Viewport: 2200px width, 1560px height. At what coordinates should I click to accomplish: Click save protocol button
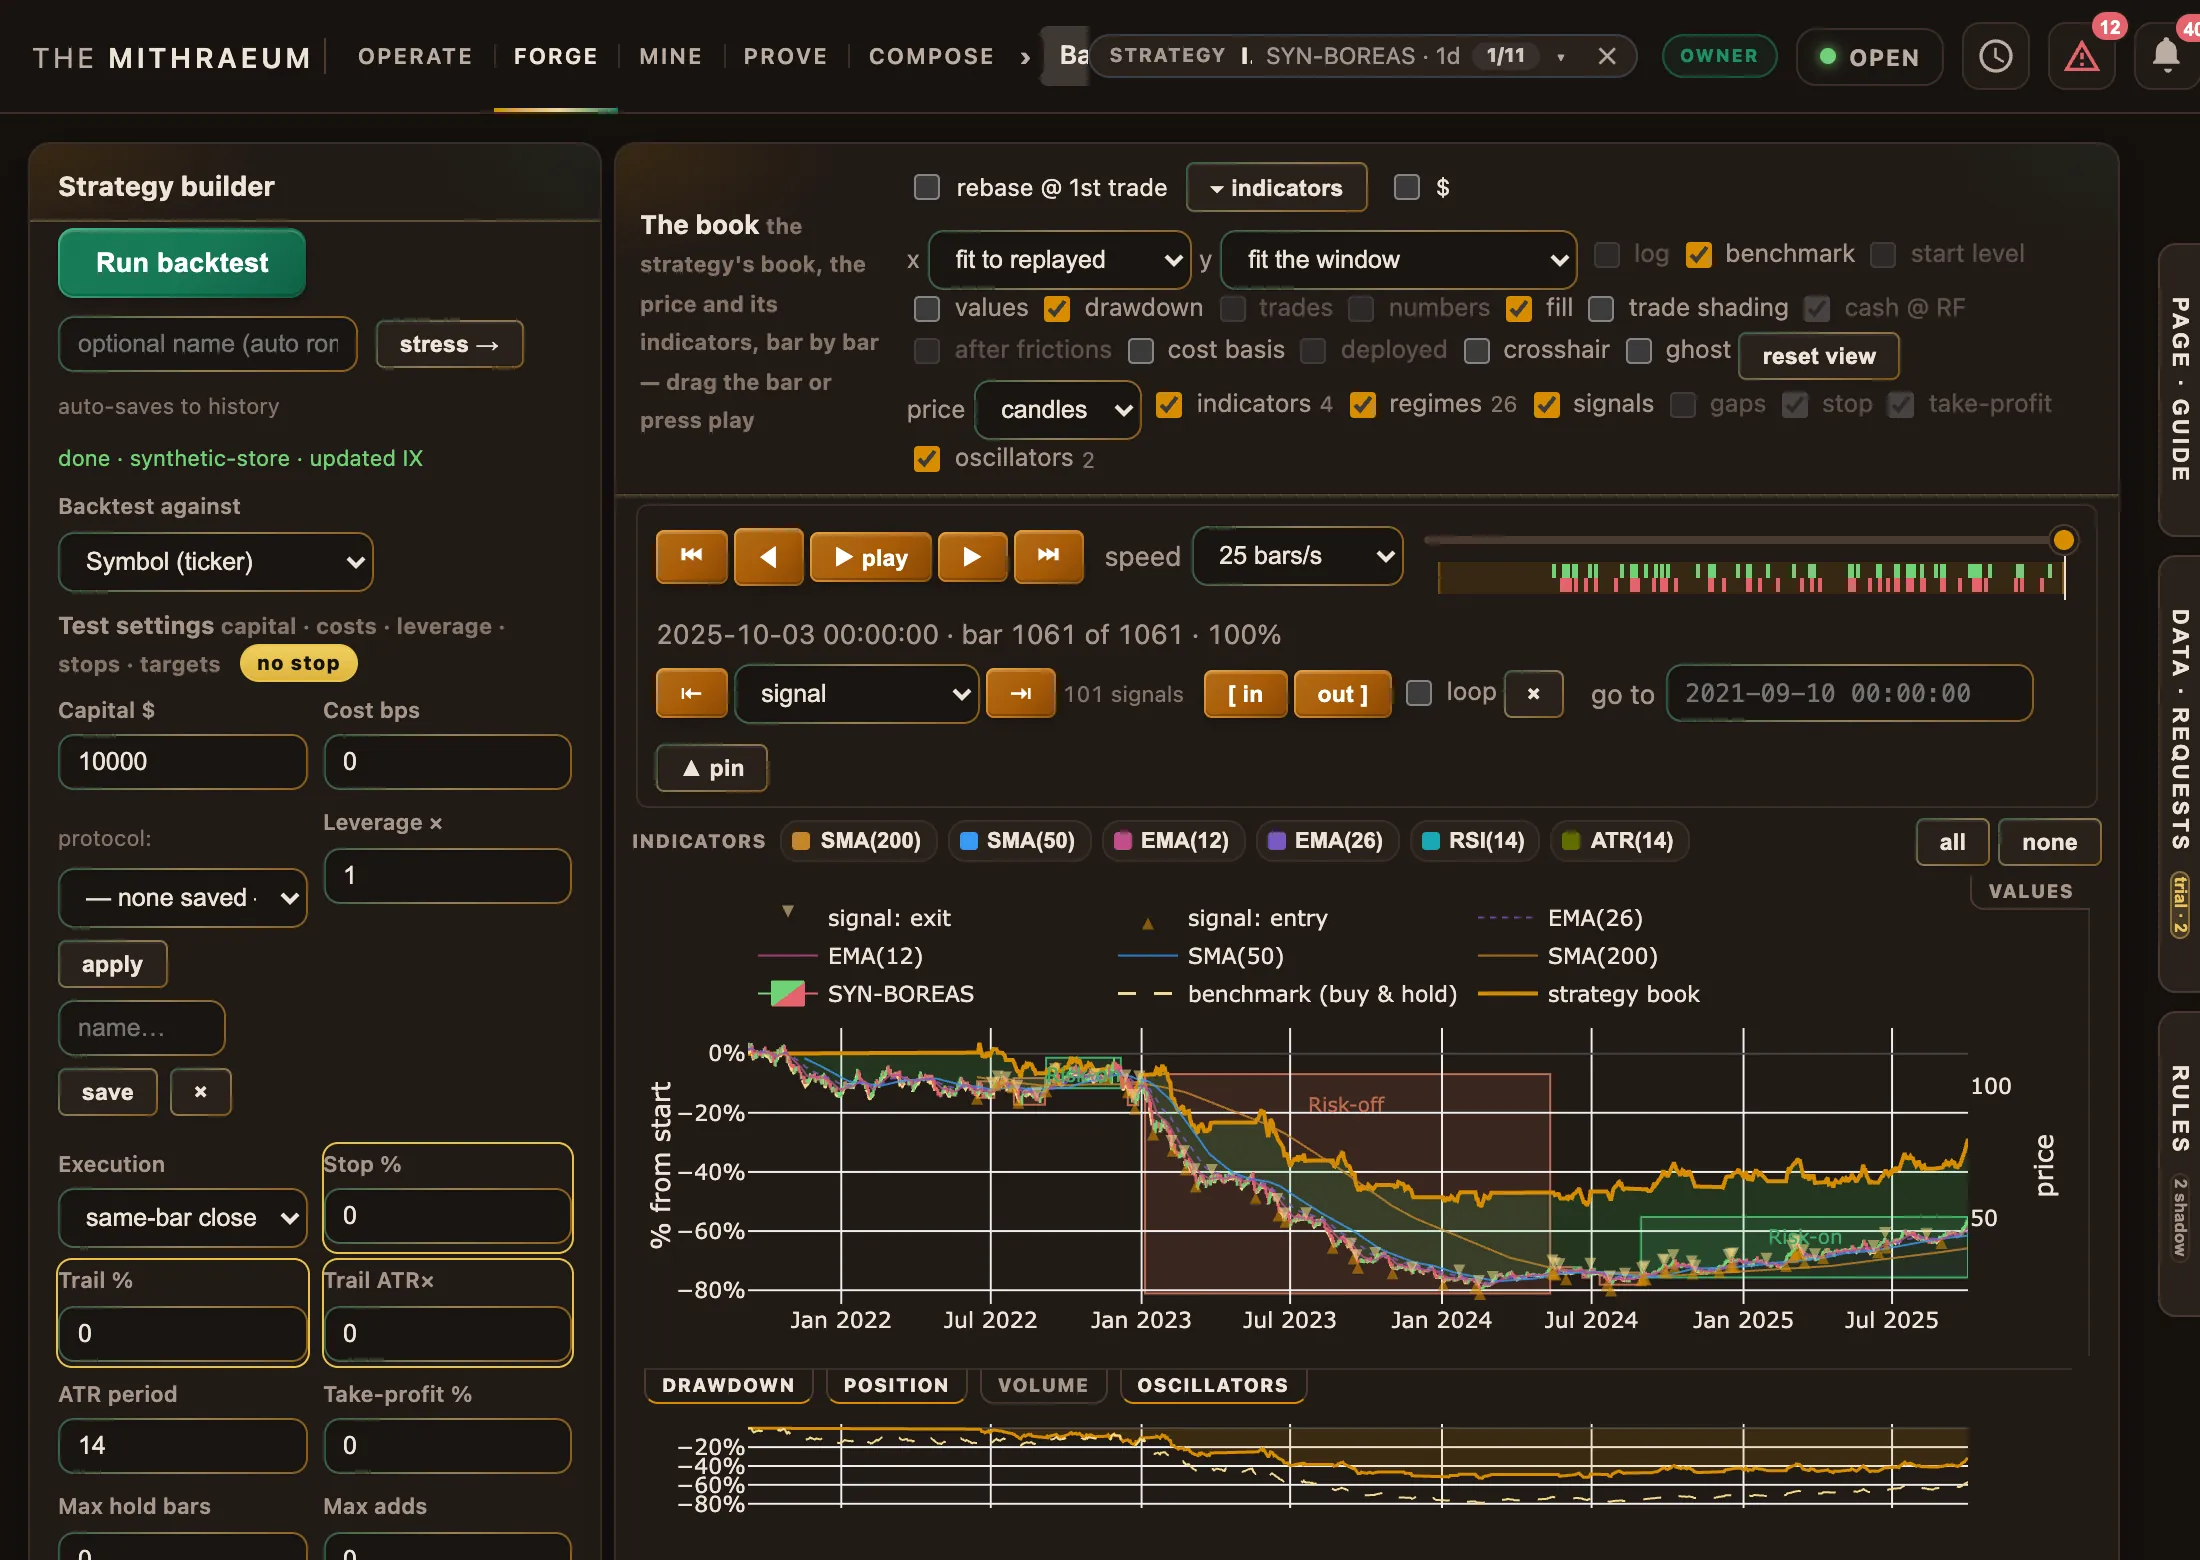point(107,1092)
